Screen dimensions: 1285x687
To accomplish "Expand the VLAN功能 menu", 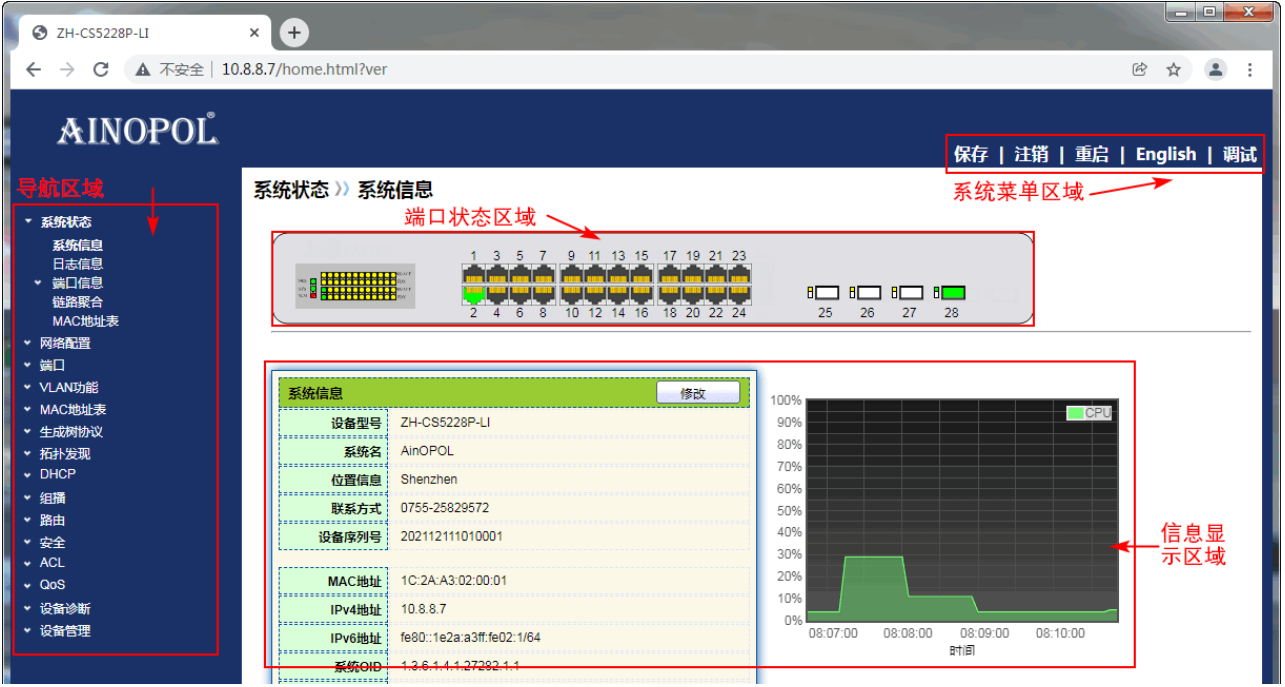I will pyautogui.click(x=68, y=387).
